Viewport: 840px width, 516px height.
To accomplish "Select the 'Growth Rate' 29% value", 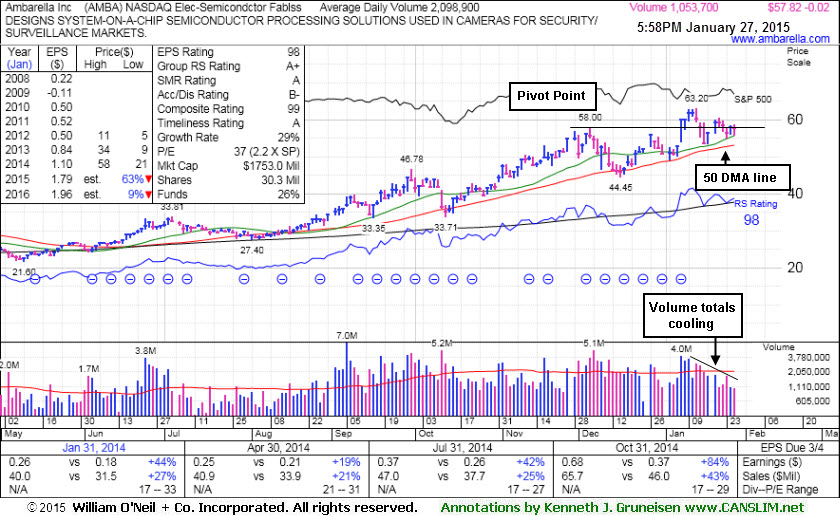I will (288, 137).
